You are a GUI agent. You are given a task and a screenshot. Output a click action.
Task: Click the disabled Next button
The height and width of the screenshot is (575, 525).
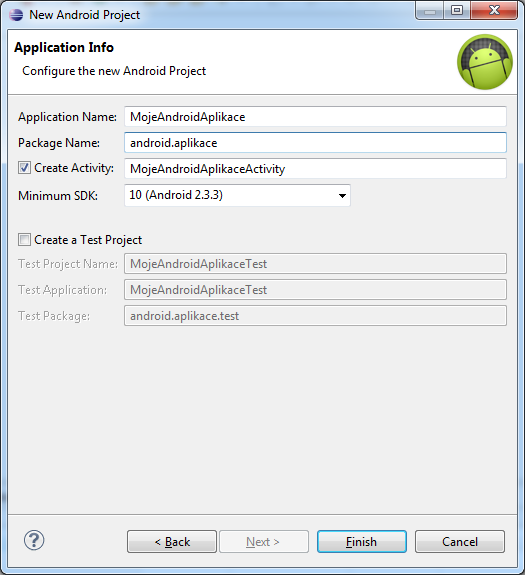pos(264,541)
